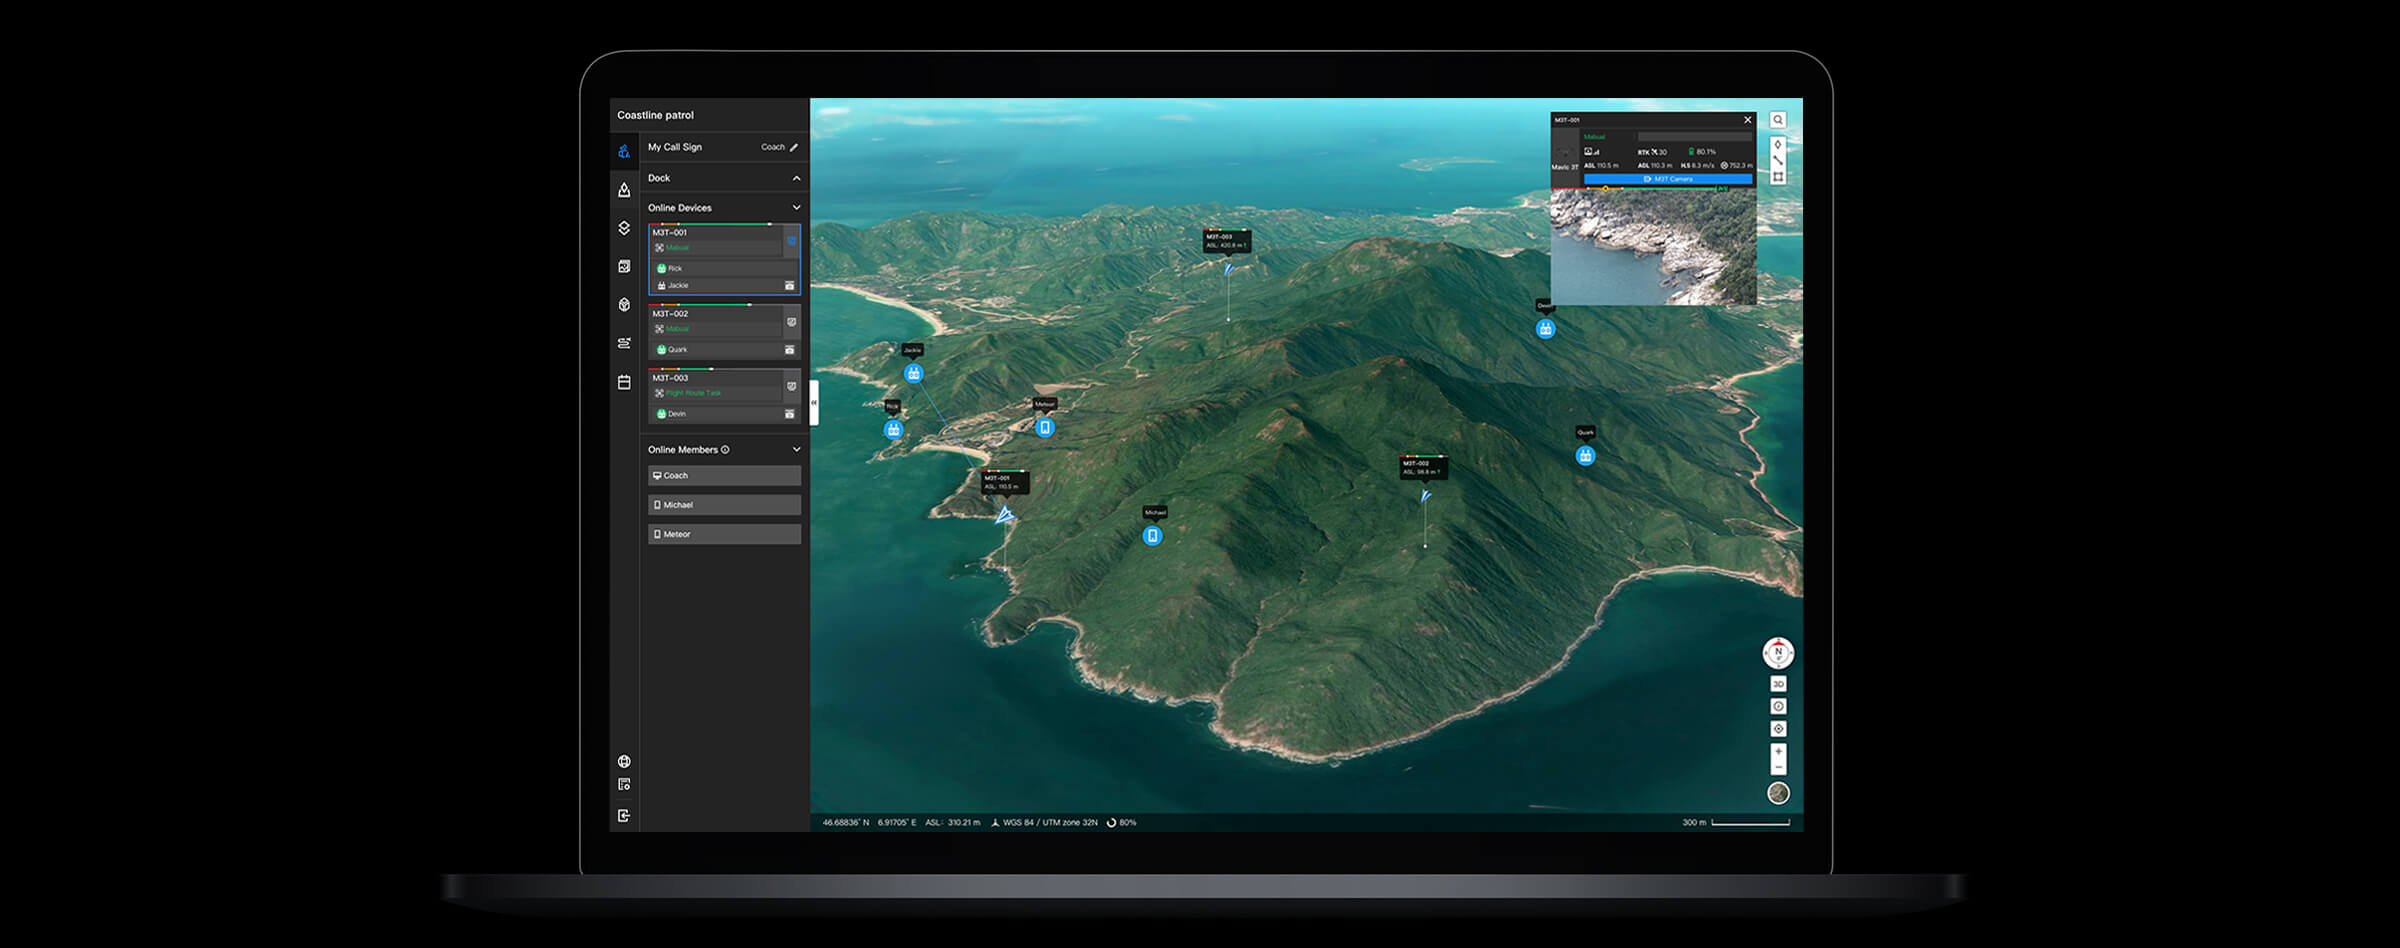Image resolution: width=2400 pixels, height=948 pixels.
Task: Open the flight routes icon in the sidebar
Action: pos(624,340)
